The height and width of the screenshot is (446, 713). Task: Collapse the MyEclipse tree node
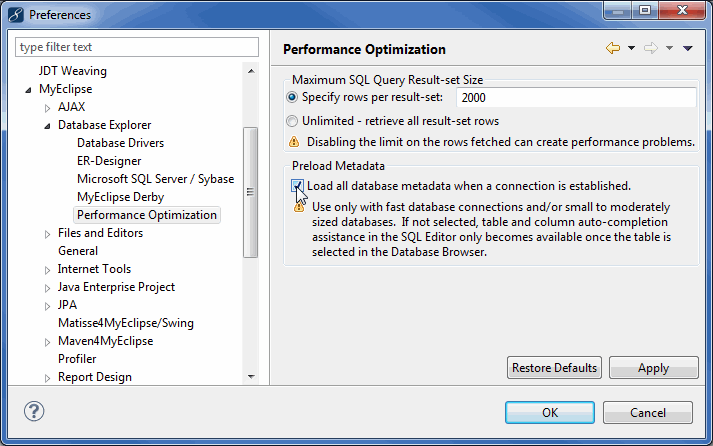28,90
